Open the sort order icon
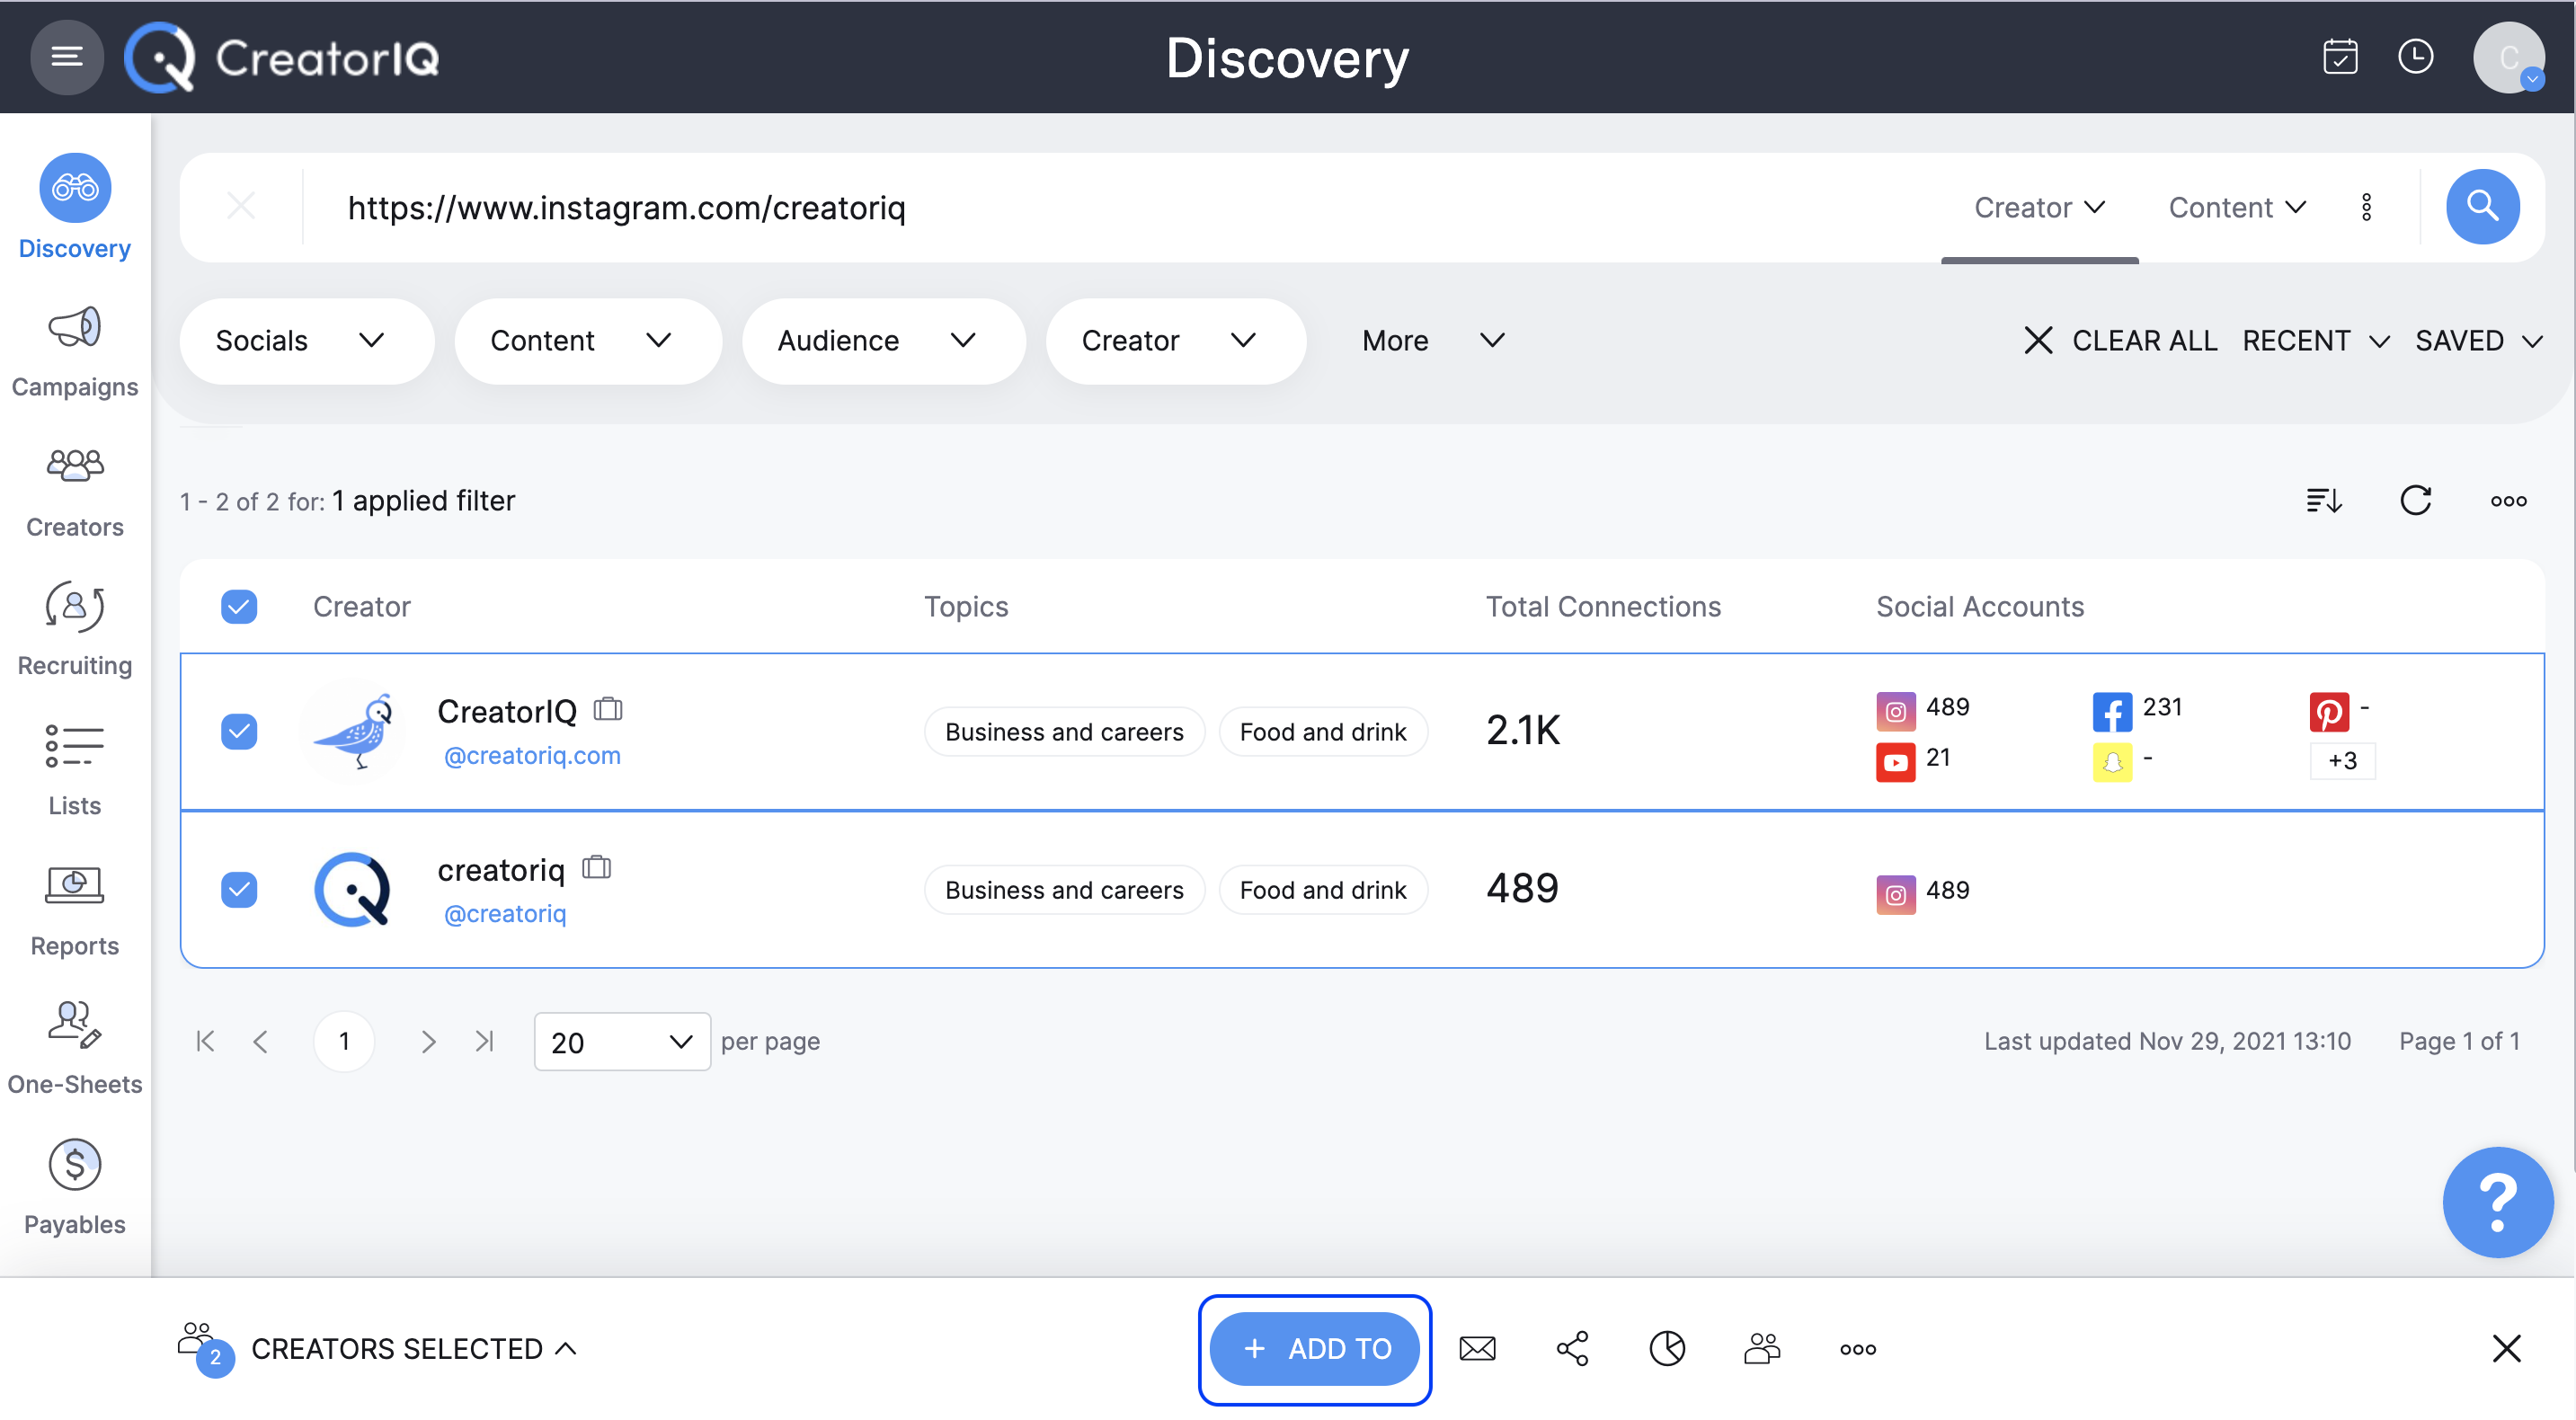 (x=2323, y=500)
